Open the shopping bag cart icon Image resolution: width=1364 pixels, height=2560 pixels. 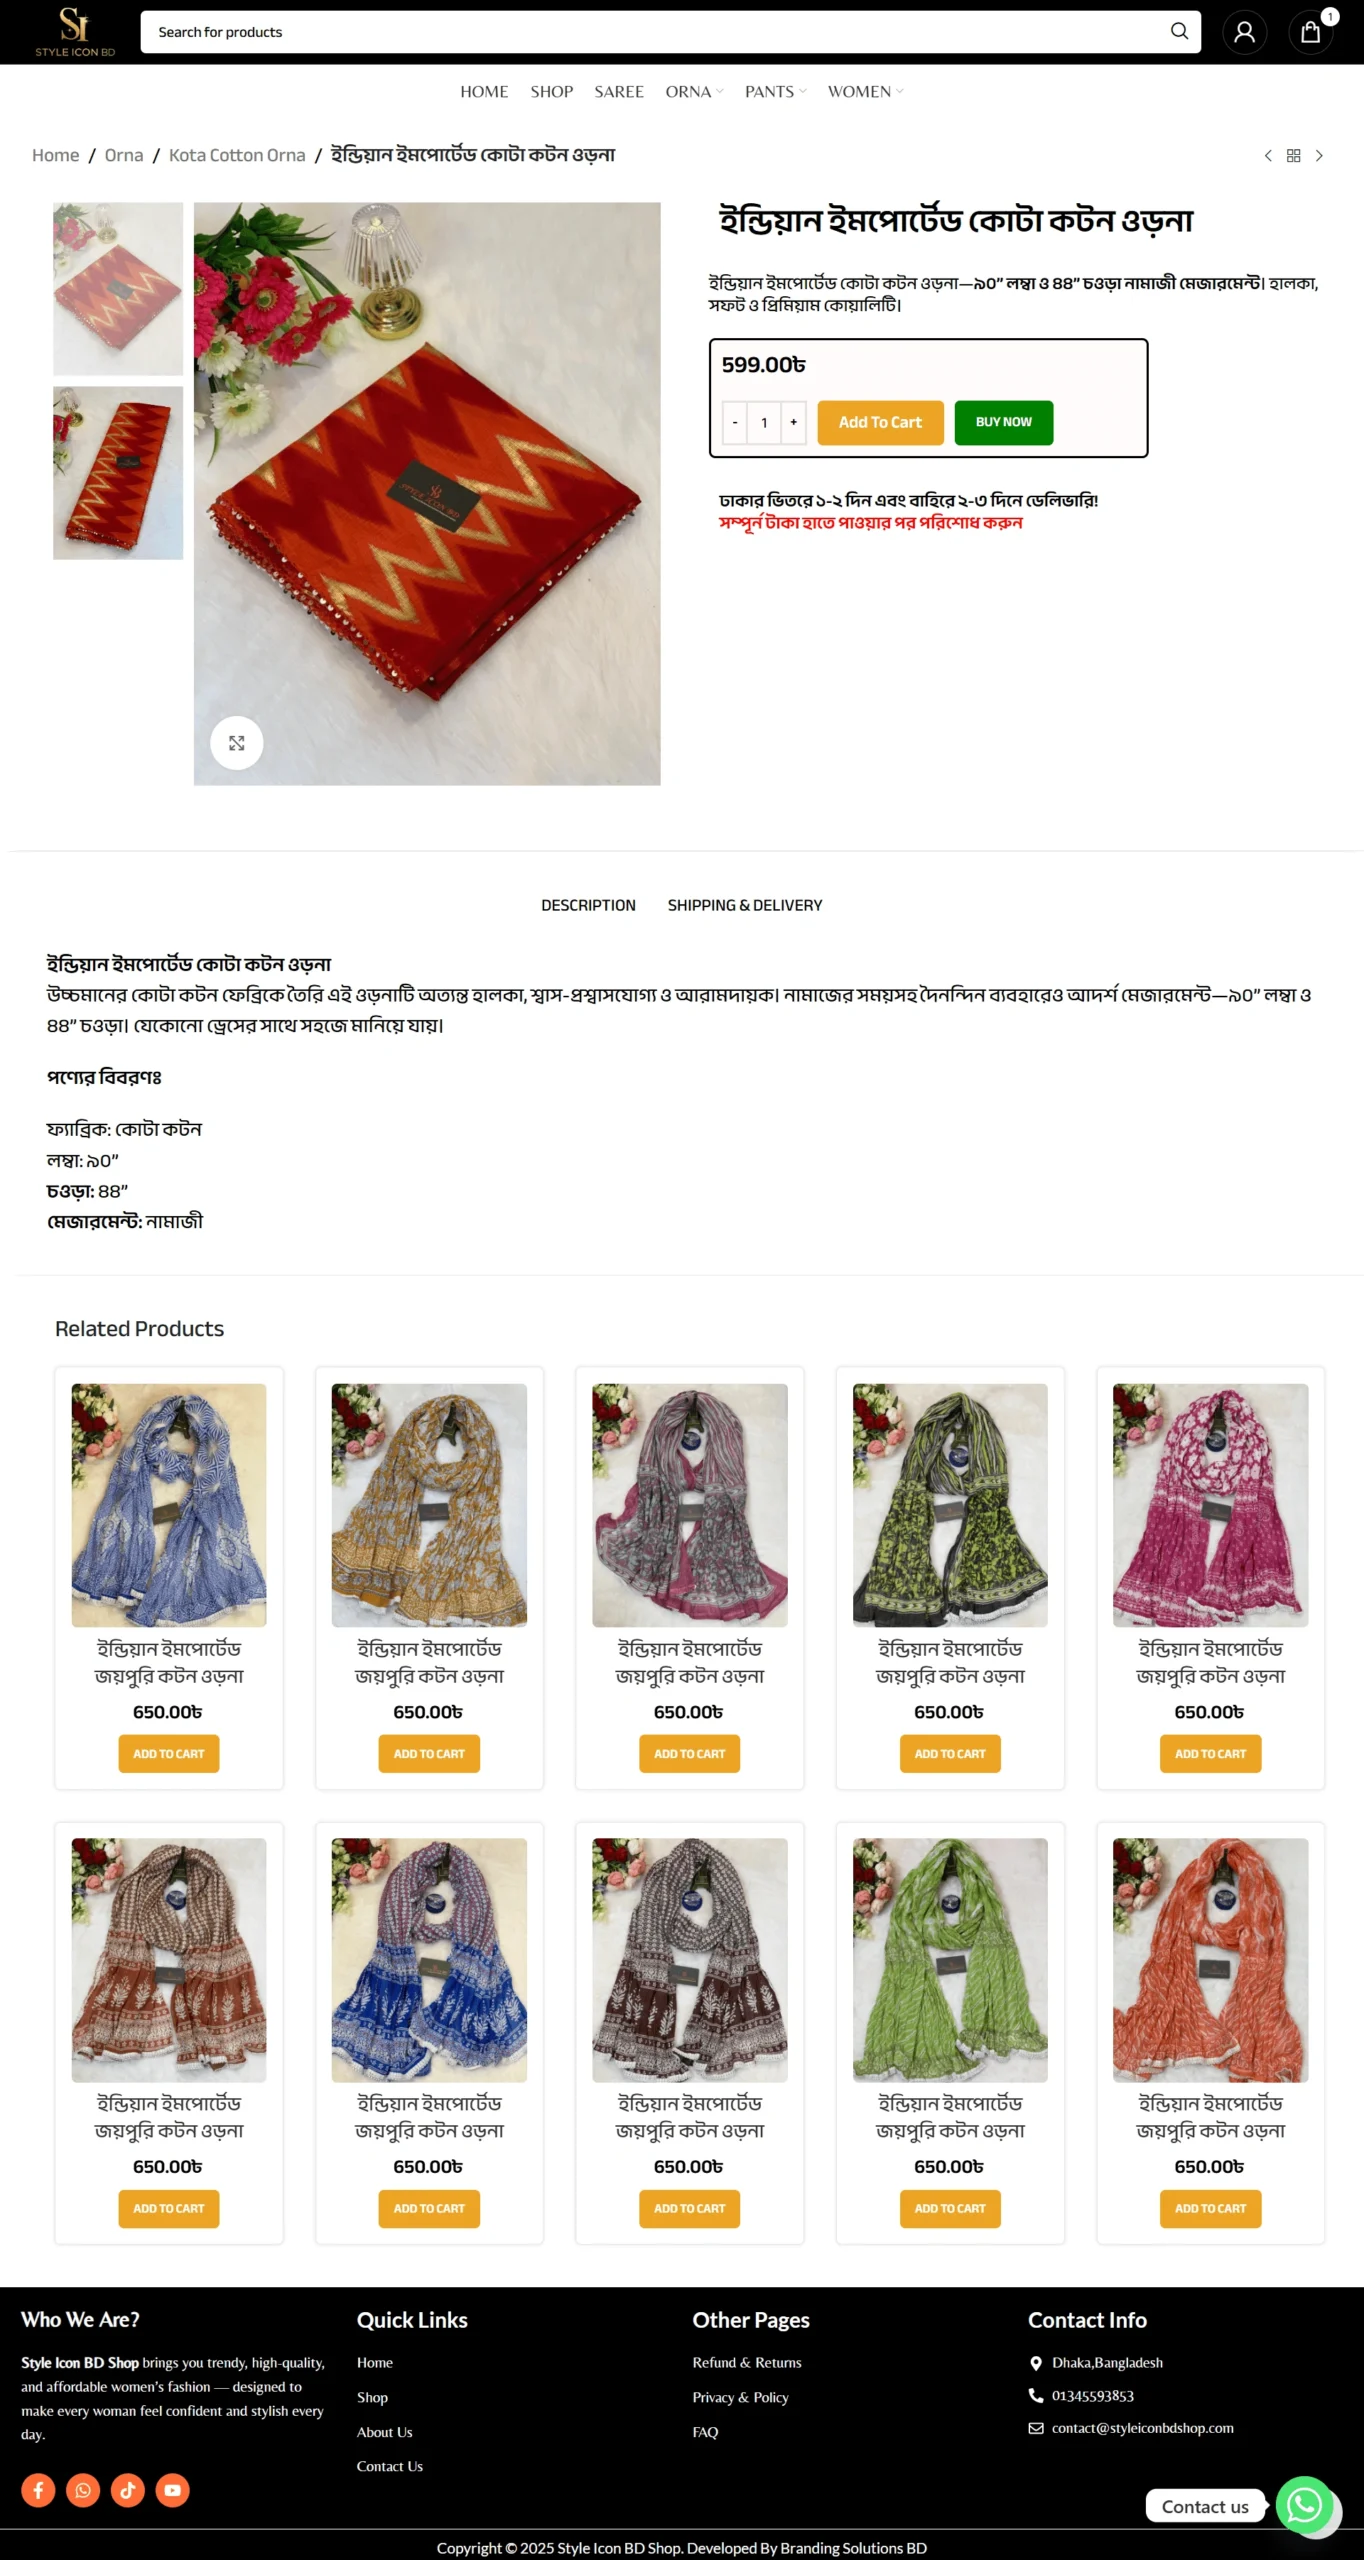pyautogui.click(x=1310, y=32)
